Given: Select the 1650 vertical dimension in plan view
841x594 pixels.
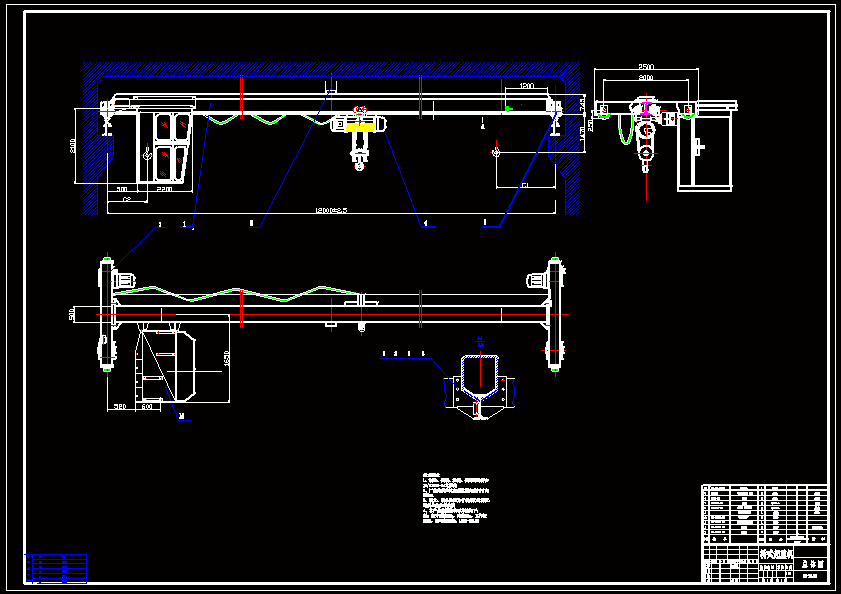Looking at the screenshot, I should click(x=226, y=358).
